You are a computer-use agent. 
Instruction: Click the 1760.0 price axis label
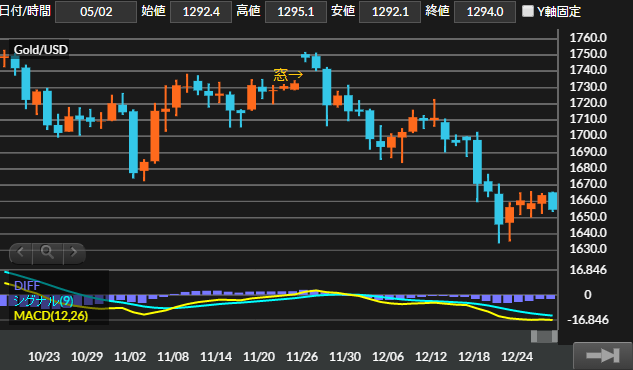click(588, 38)
